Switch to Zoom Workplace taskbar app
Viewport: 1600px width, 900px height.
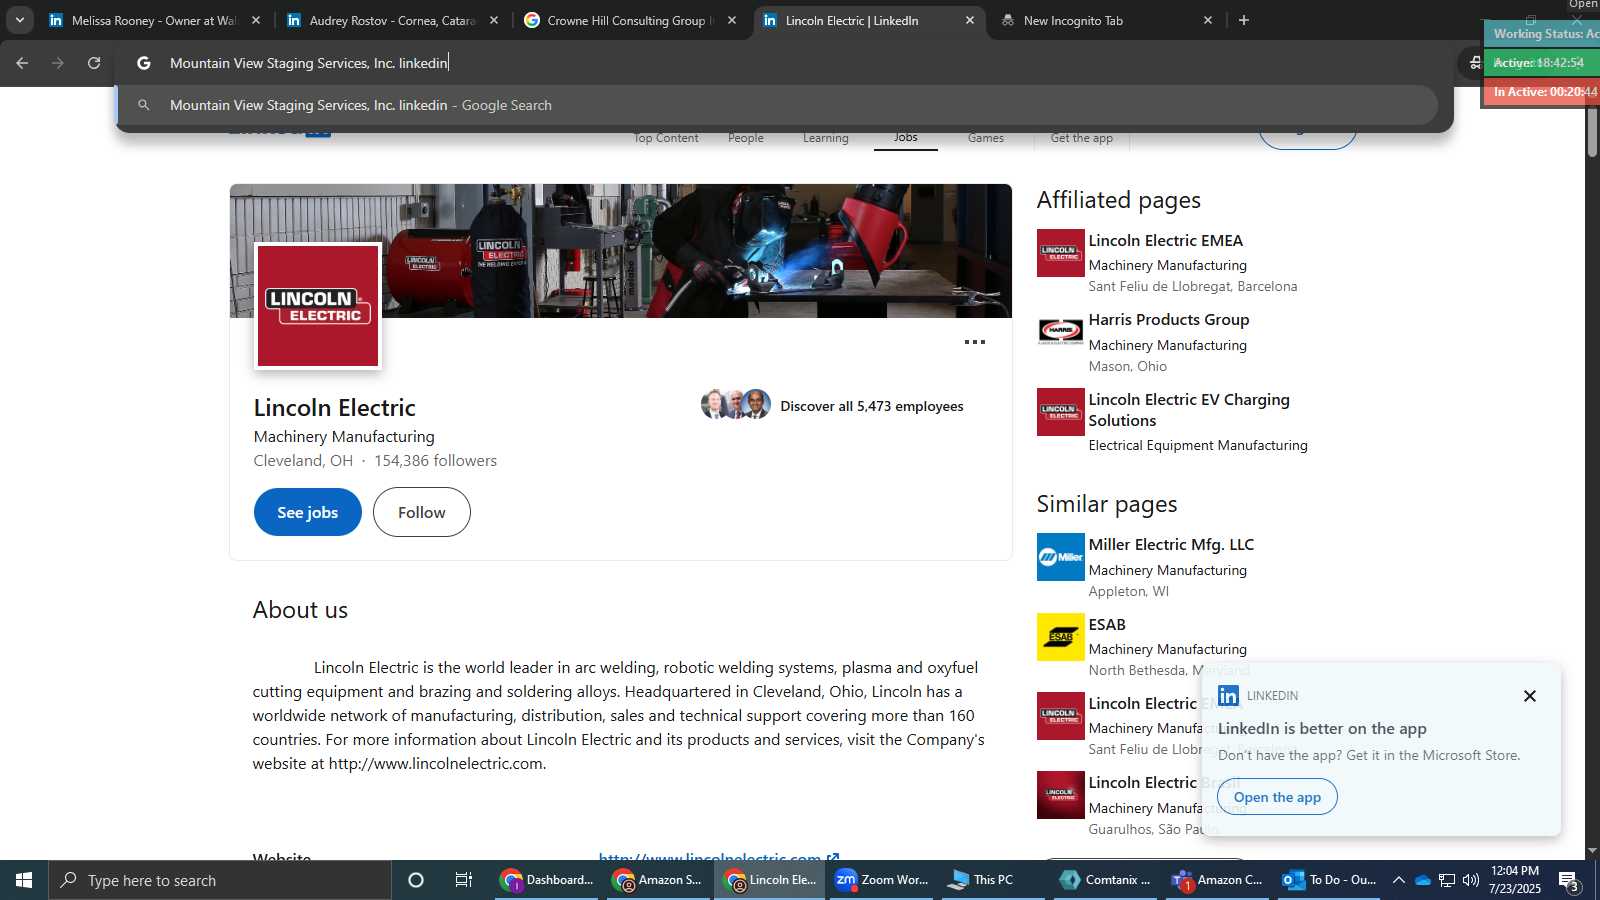881,880
